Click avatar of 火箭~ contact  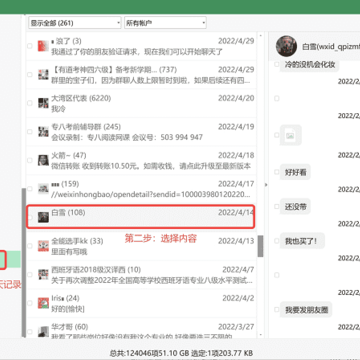tap(43, 160)
